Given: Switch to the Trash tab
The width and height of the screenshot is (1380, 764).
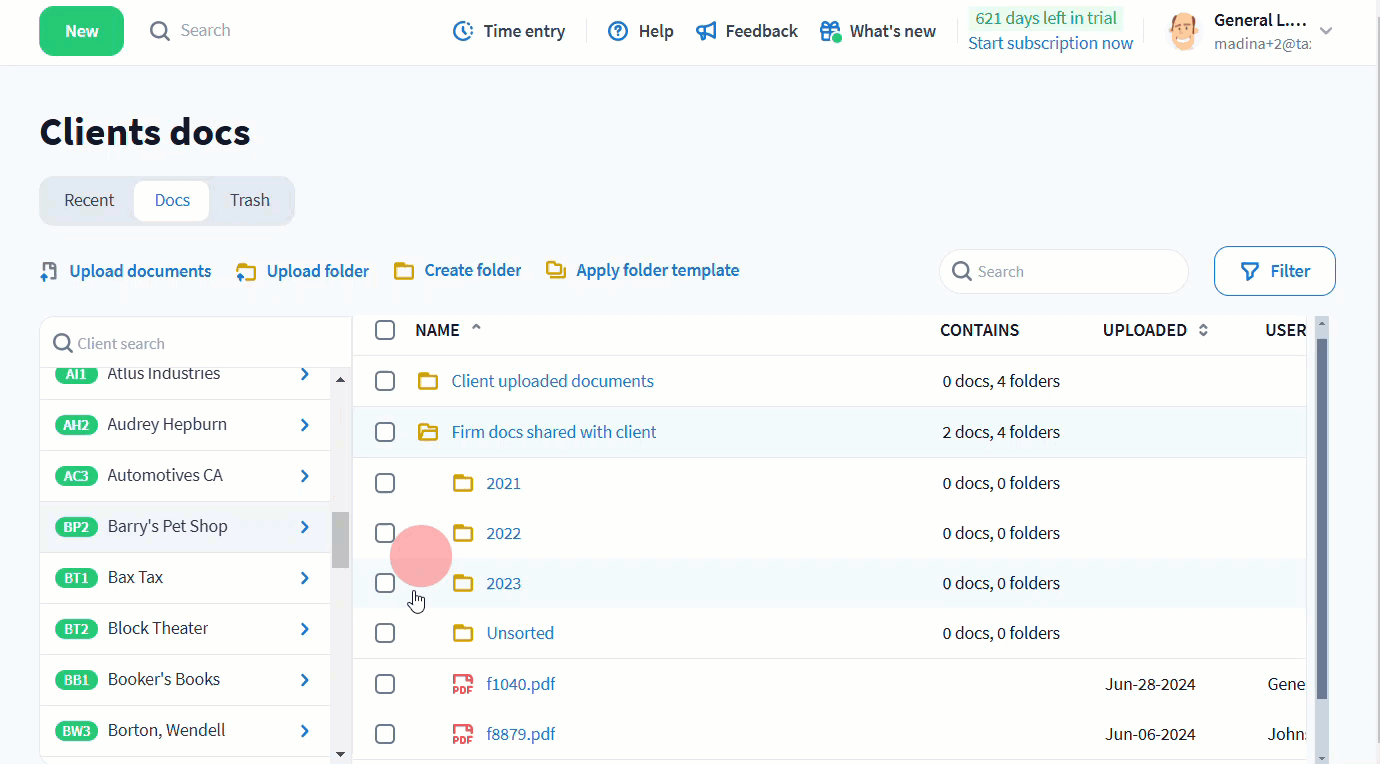Looking at the screenshot, I should [250, 200].
